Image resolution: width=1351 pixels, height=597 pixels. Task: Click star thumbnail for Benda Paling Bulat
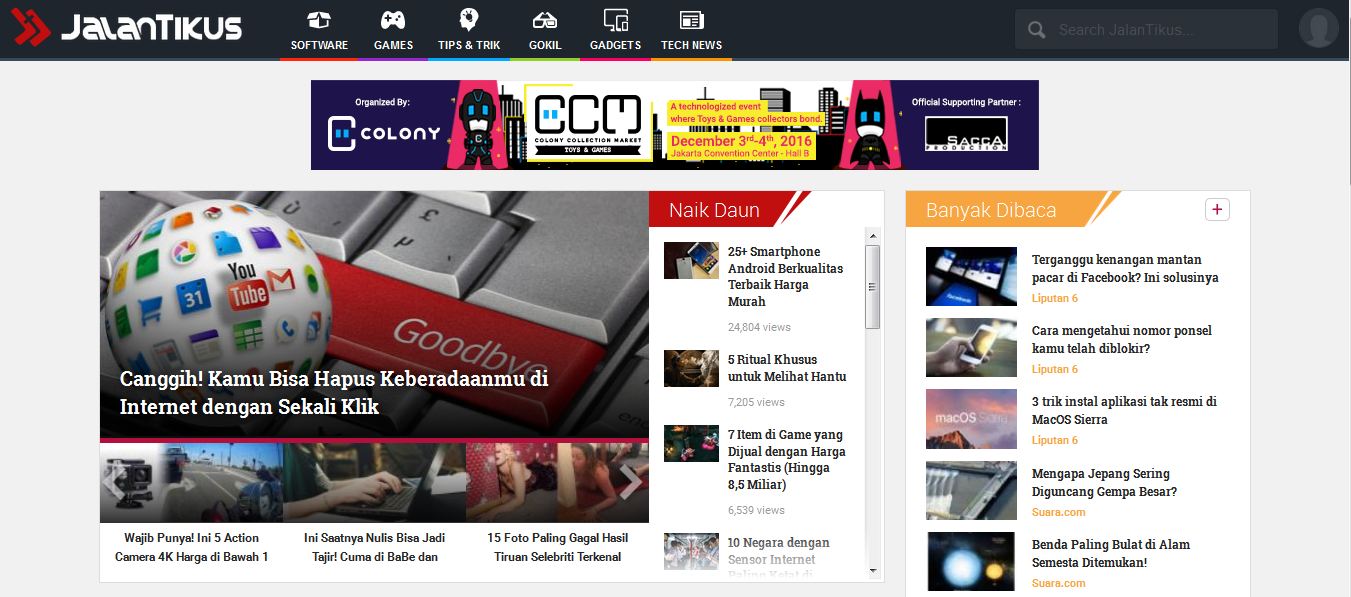point(971,562)
